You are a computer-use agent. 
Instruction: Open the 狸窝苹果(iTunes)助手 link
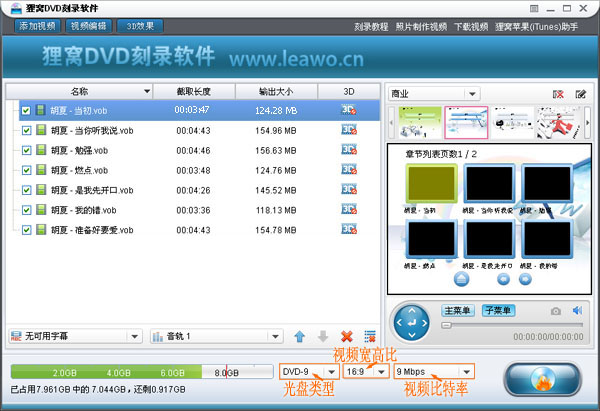pyautogui.click(x=536, y=27)
